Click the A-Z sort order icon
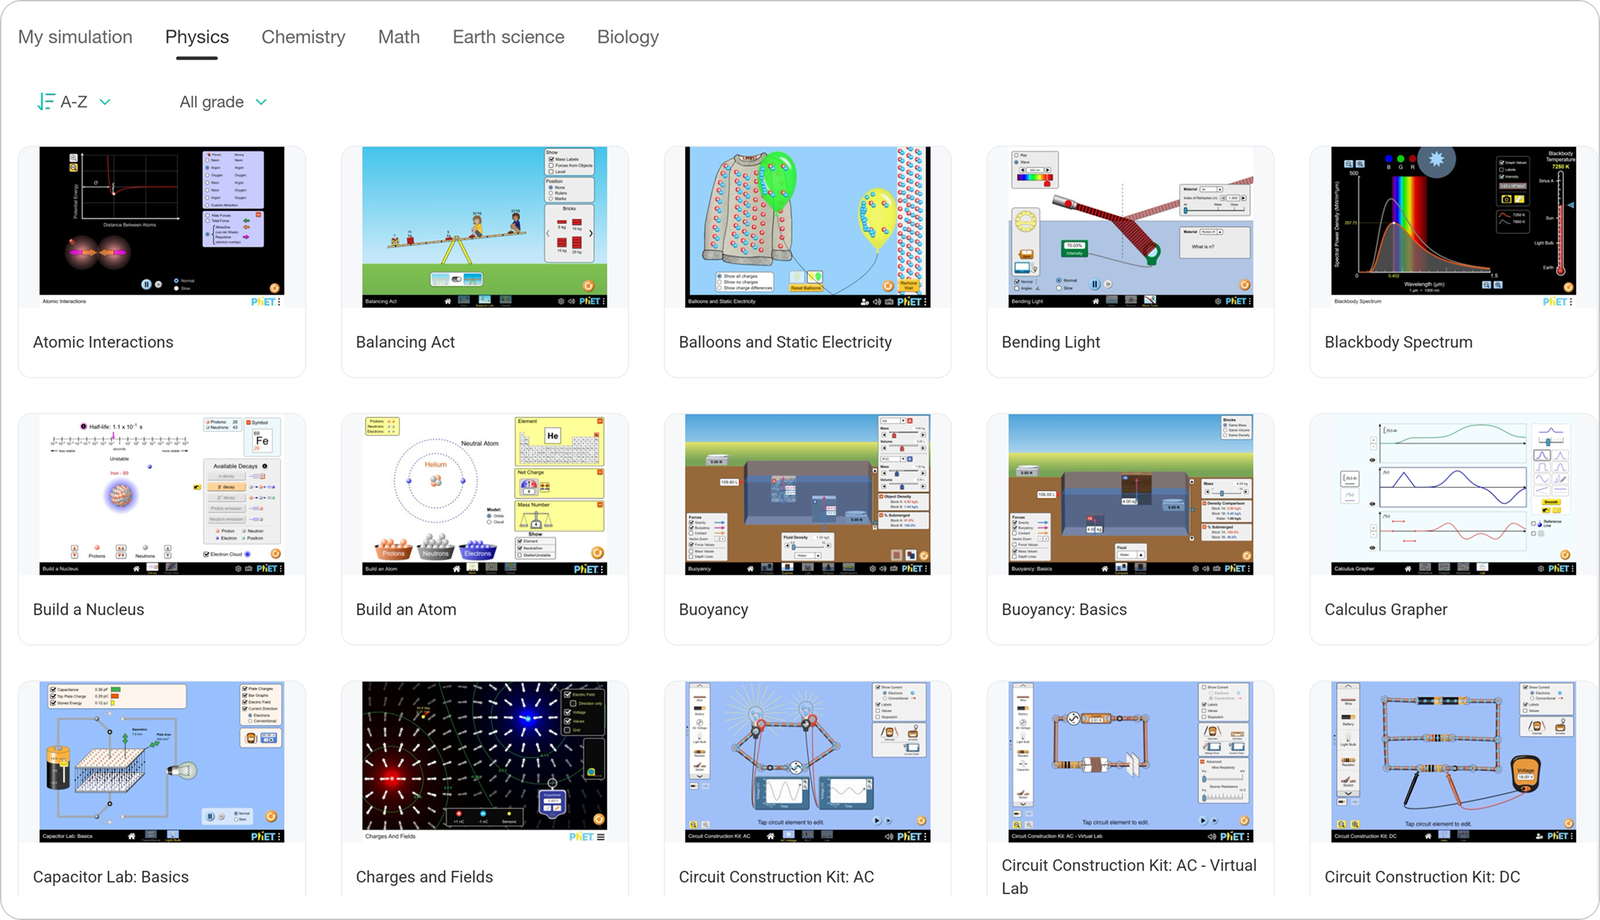Viewport: 1600px width, 920px height. tap(45, 102)
